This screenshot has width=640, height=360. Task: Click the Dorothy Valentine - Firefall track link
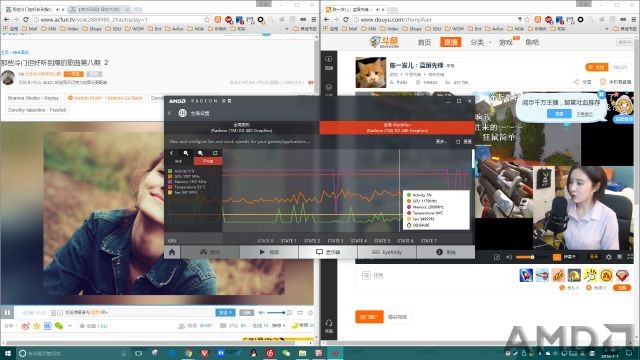[37, 110]
